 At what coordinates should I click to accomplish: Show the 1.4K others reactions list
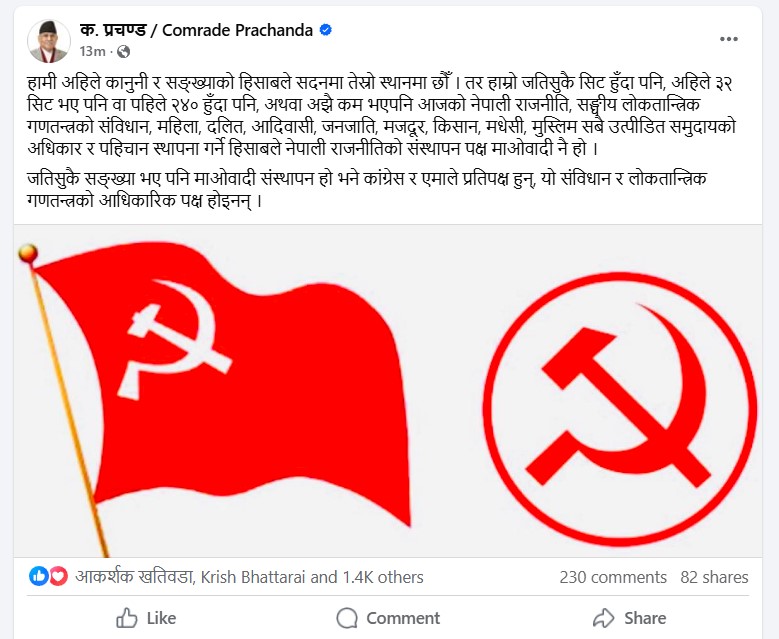click(x=383, y=577)
